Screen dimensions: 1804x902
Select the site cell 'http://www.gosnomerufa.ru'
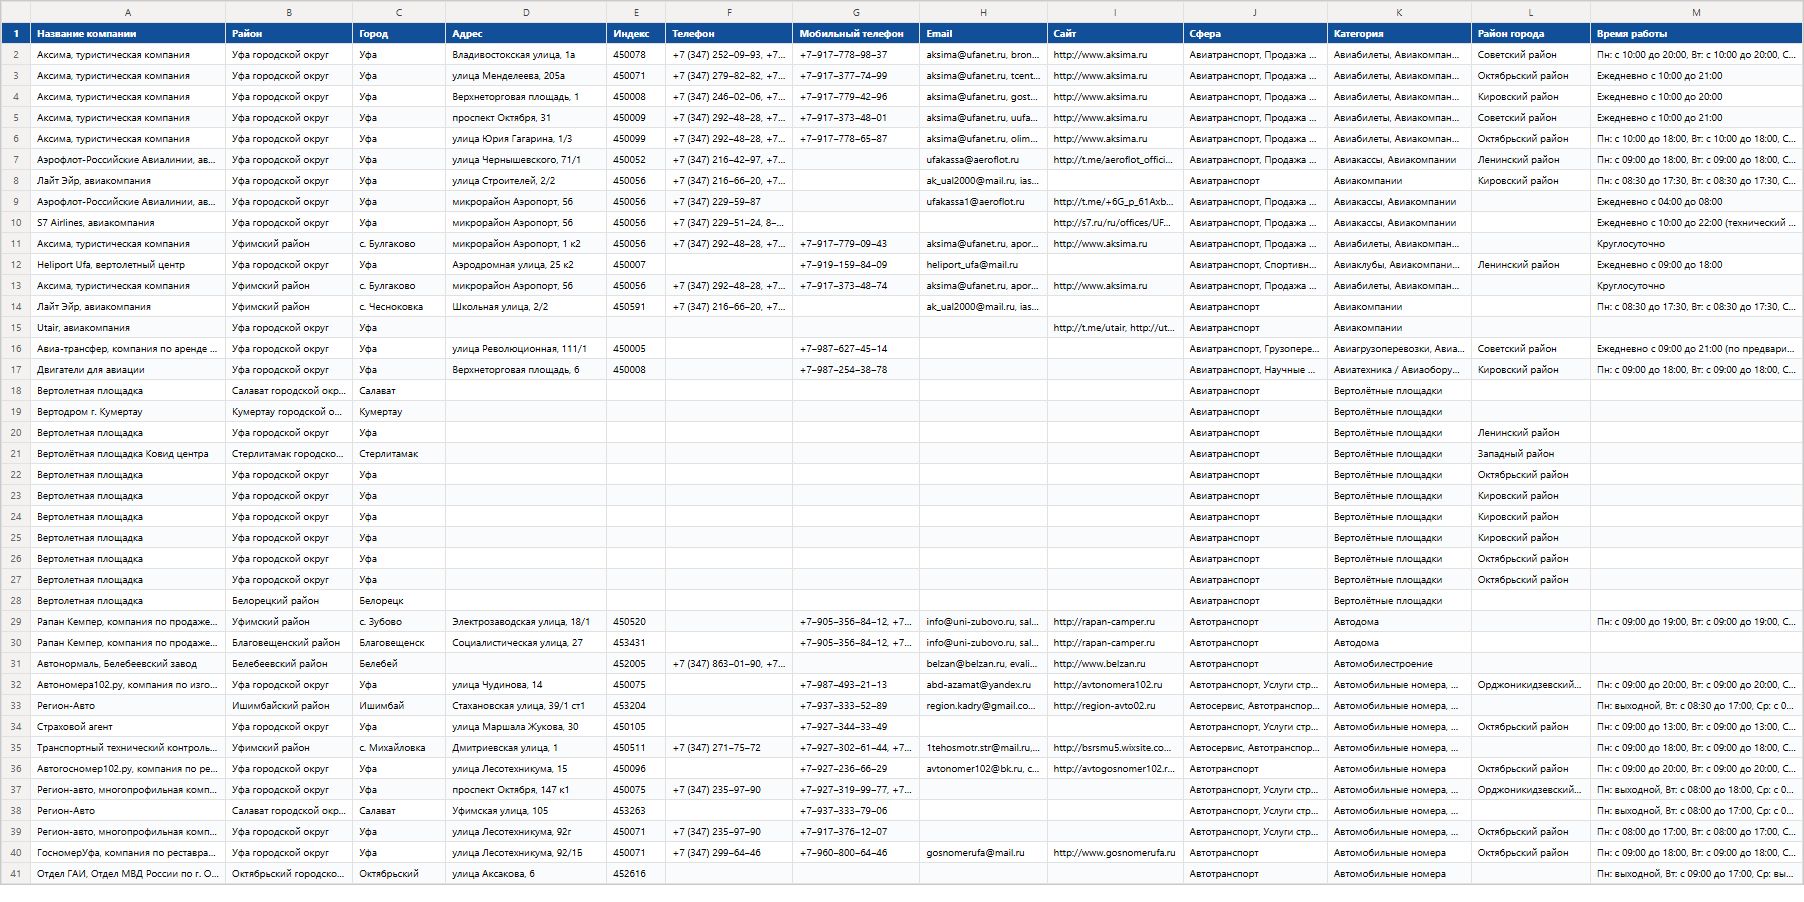pos(1115,853)
